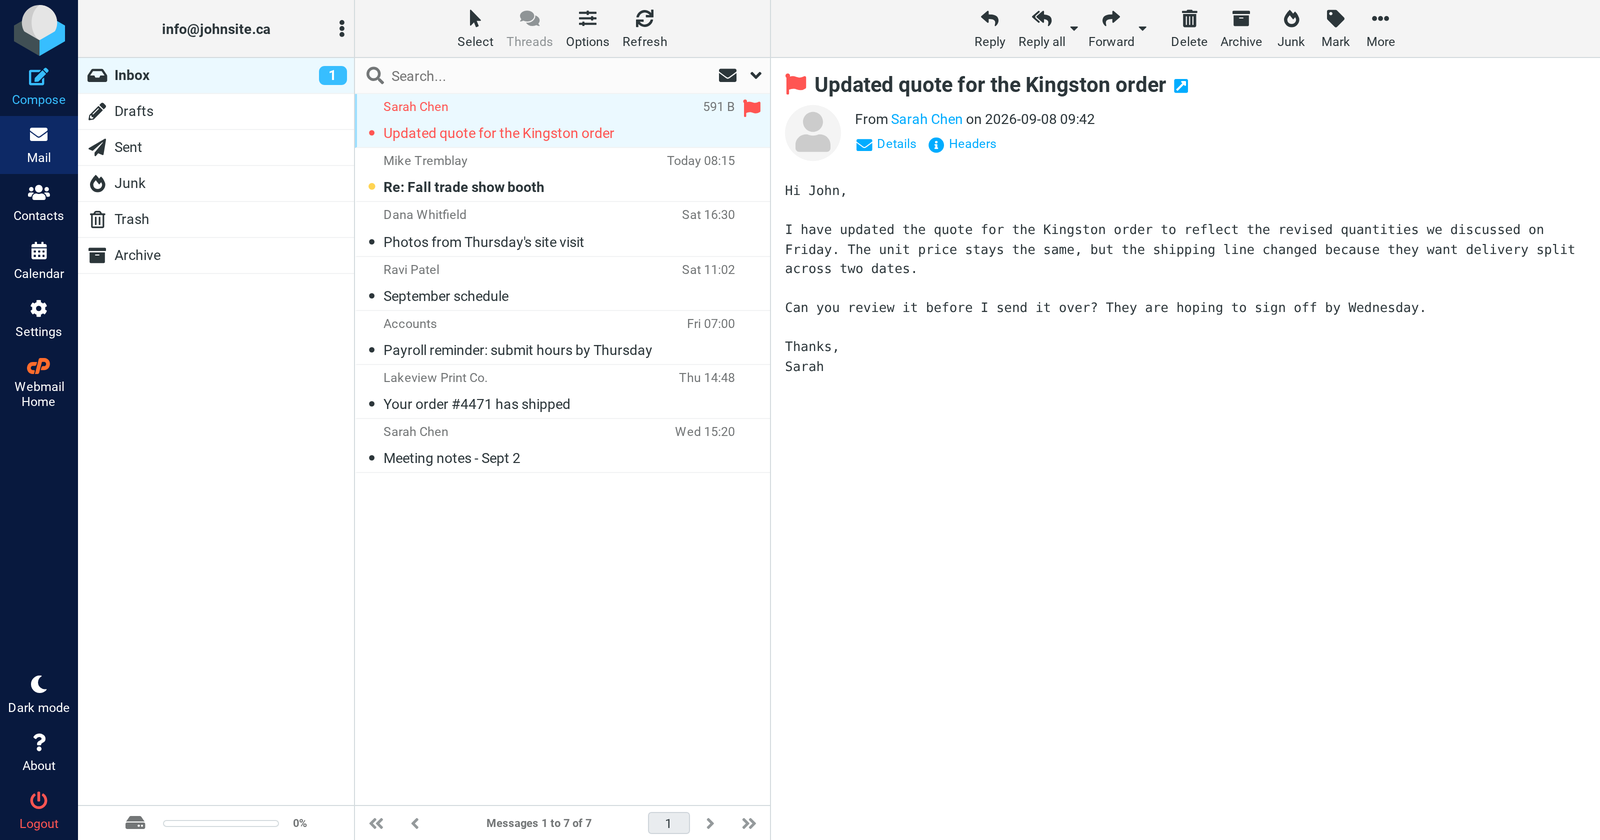Open the Calendar section
This screenshot has width=1600, height=840.
pyautogui.click(x=39, y=261)
